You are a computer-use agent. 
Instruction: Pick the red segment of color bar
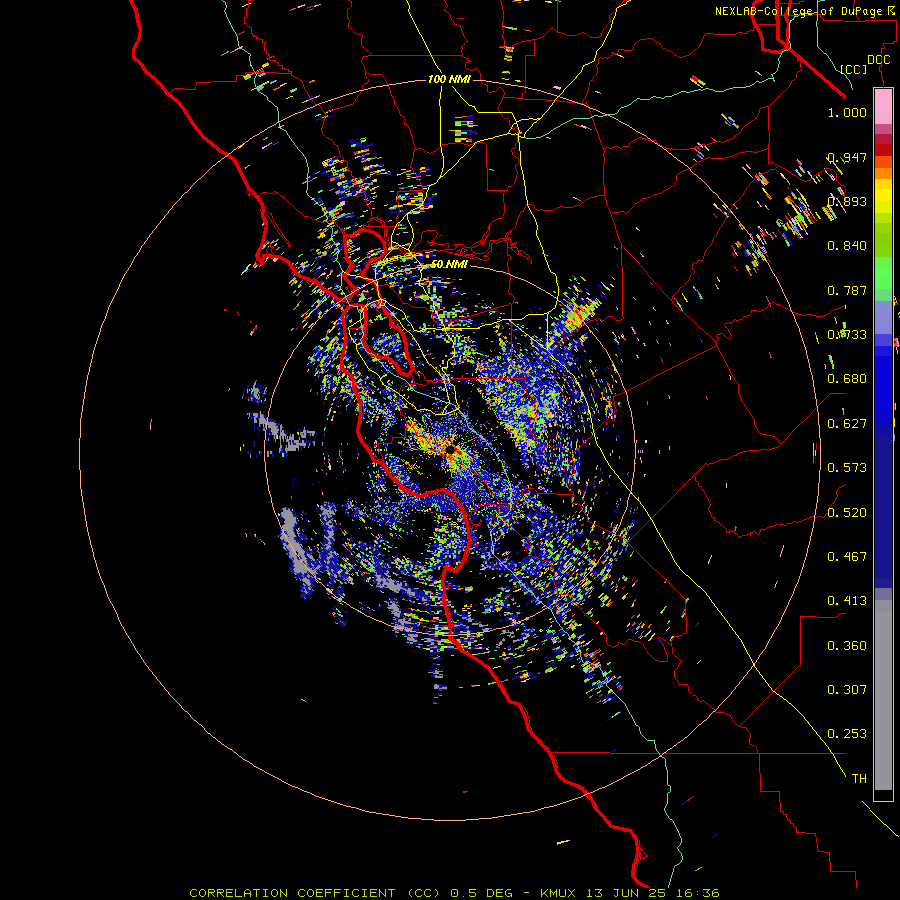883,149
